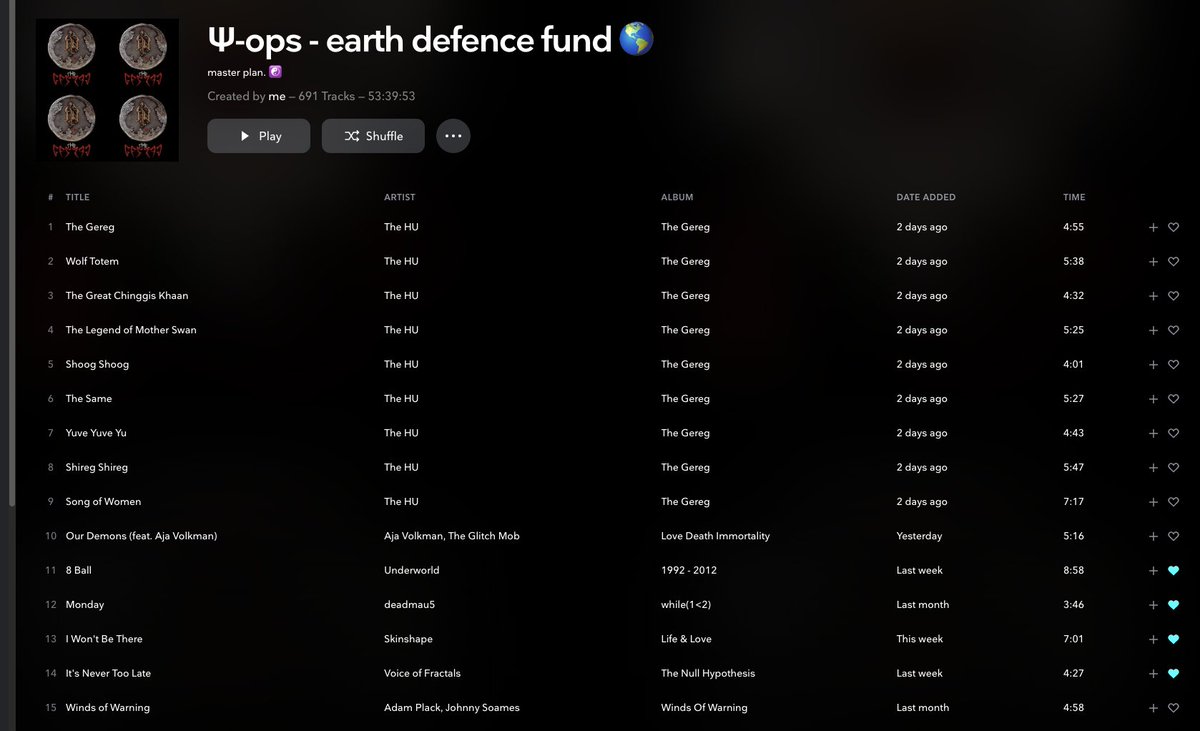Add Wolf Totem track via plus icon

[x=1153, y=261]
